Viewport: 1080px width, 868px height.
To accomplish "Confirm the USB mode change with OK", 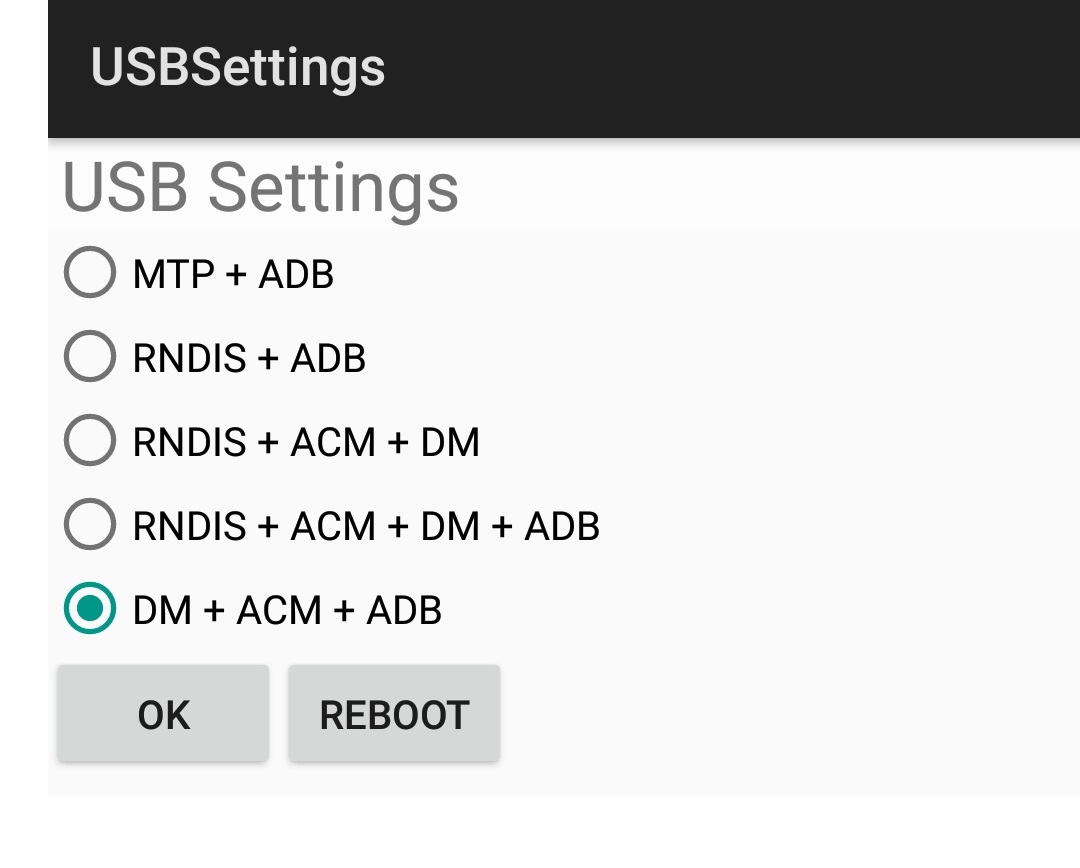I will (x=163, y=713).
